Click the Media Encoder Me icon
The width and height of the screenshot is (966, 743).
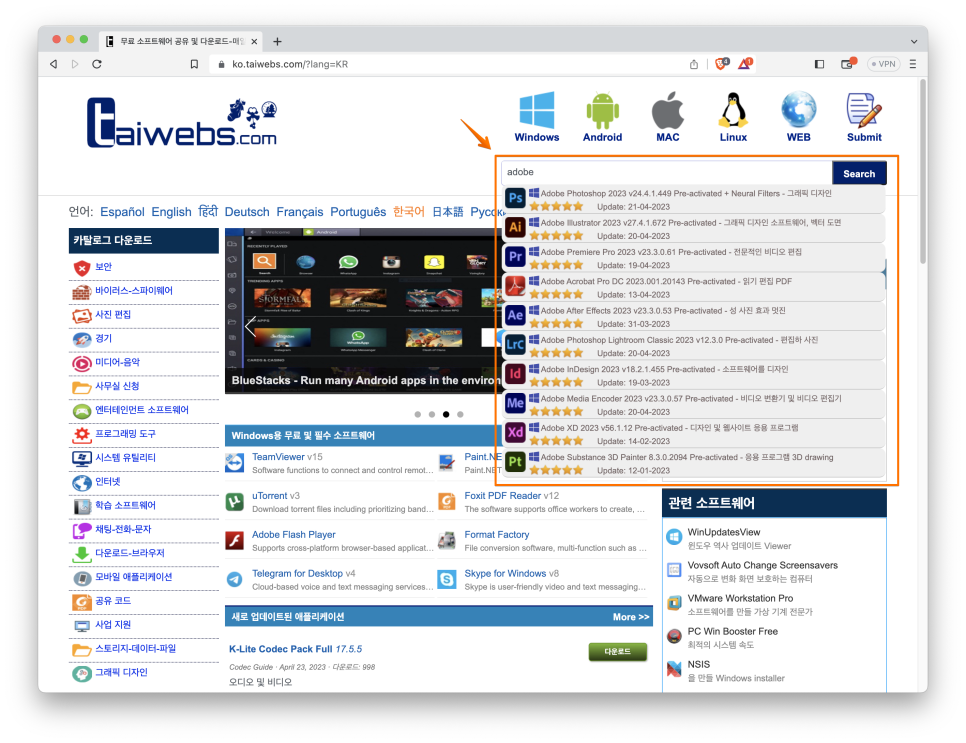515,404
